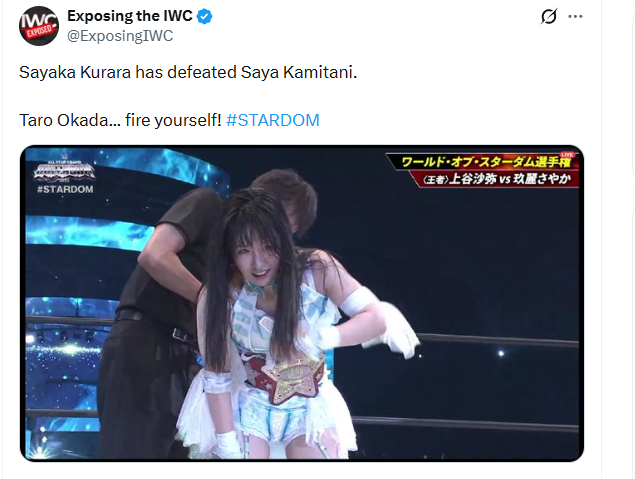
Task: Click the Japanese 'vs' match caption
Action: coord(496,179)
